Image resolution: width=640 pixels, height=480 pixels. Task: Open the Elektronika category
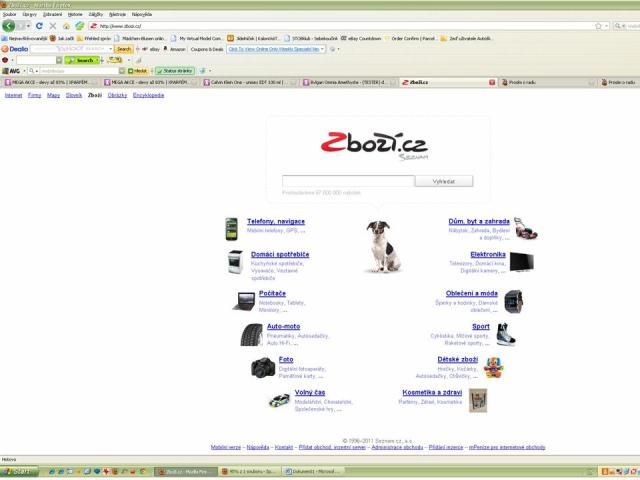[488, 254]
